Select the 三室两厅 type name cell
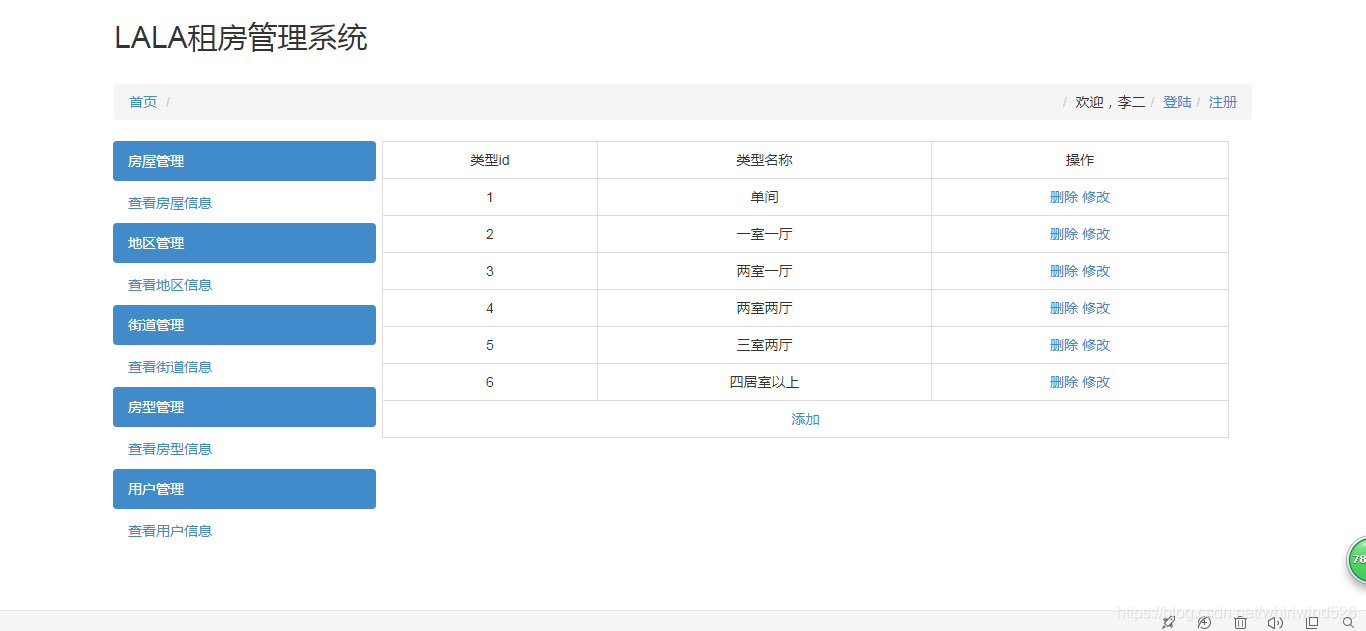Screen dimensions: 1366x631 tap(765, 345)
